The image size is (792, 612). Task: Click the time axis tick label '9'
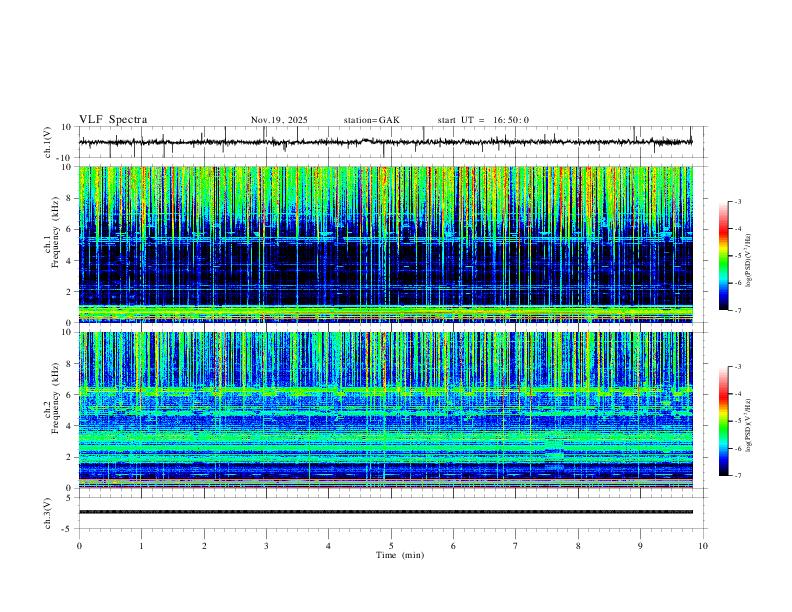[x=640, y=546]
